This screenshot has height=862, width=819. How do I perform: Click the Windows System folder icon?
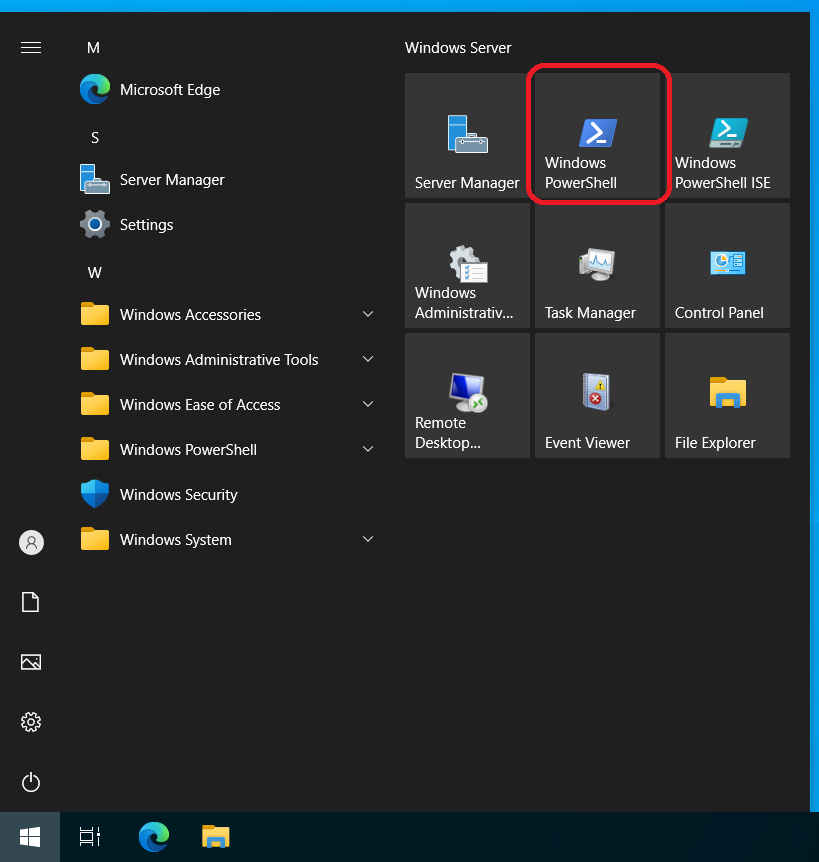pos(95,539)
